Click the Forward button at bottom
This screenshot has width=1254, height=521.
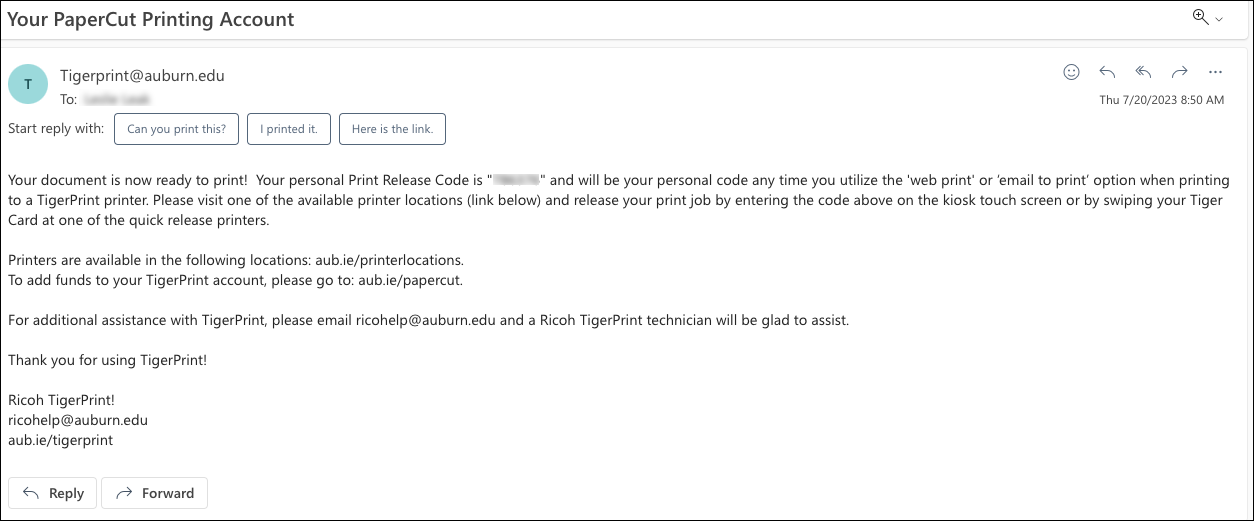click(155, 493)
